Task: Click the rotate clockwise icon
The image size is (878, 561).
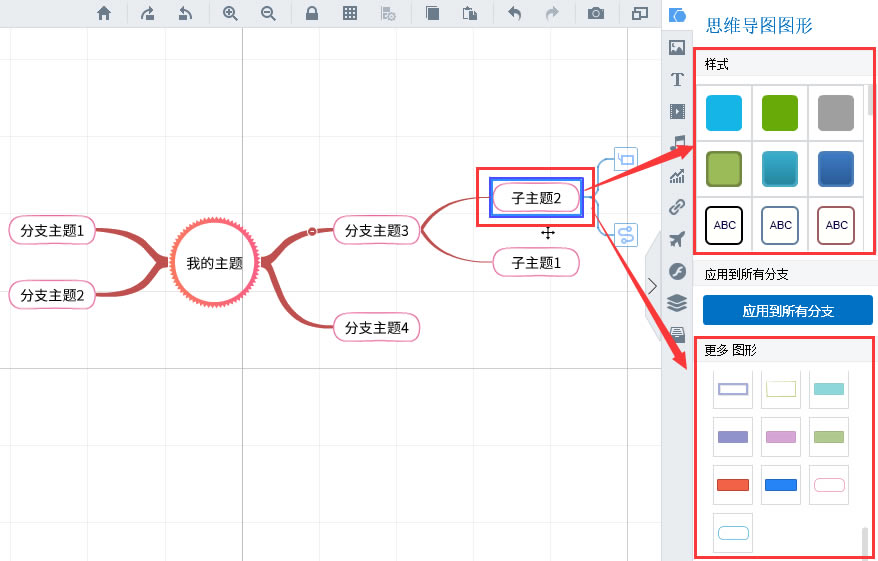Action: pos(147,13)
